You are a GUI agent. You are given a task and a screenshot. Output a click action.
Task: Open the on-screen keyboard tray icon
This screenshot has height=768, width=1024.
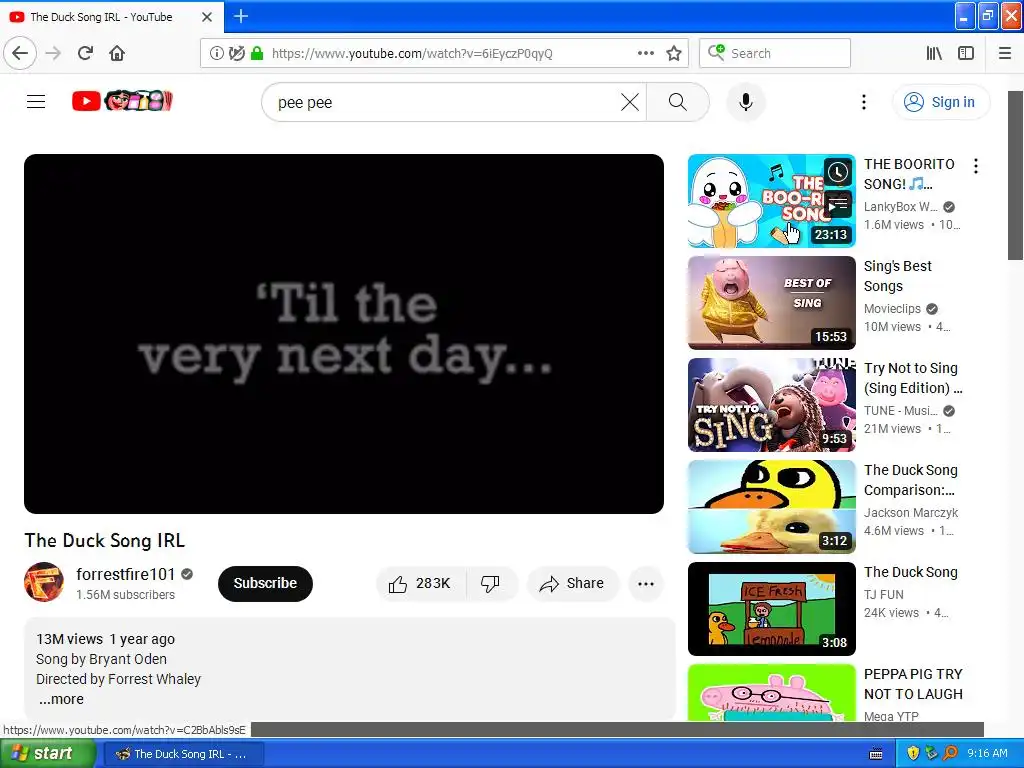876,754
